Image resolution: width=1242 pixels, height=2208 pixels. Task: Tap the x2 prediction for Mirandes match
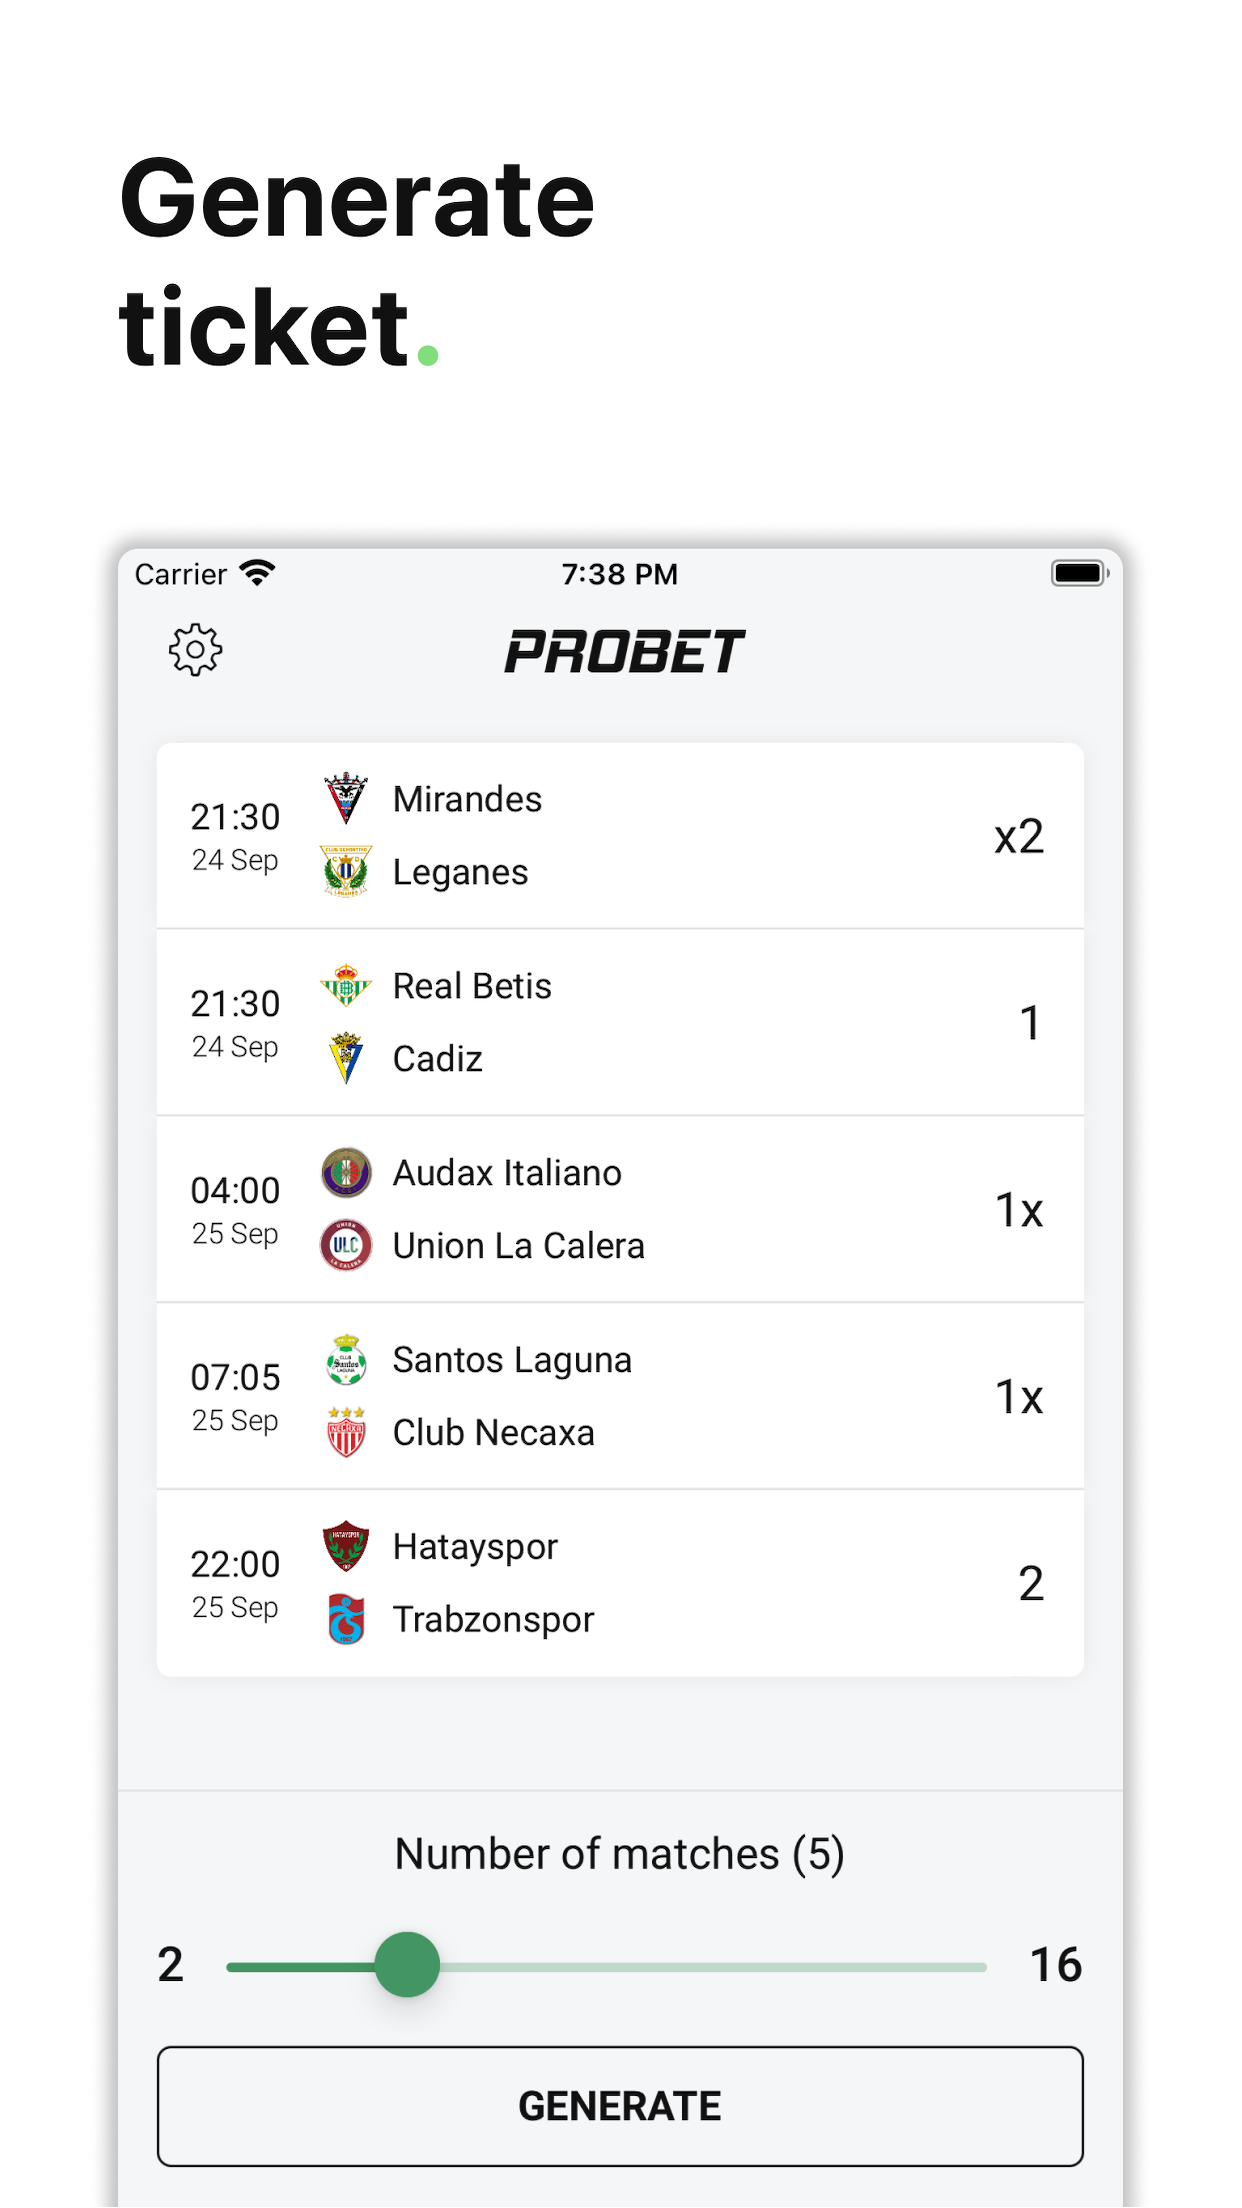[x=1018, y=836]
